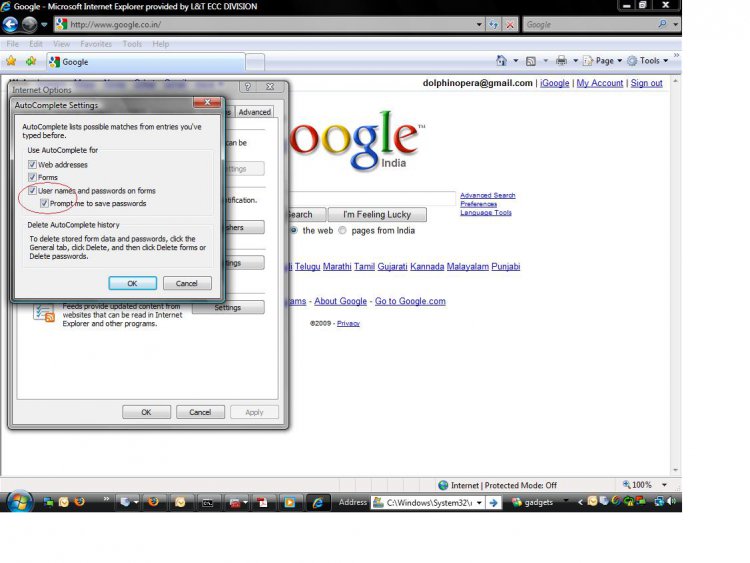Image resolution: width=750 pixels, height=563 pixels.
Task: Click the red Stop loading icon
Action: click(x=510, y=24)
